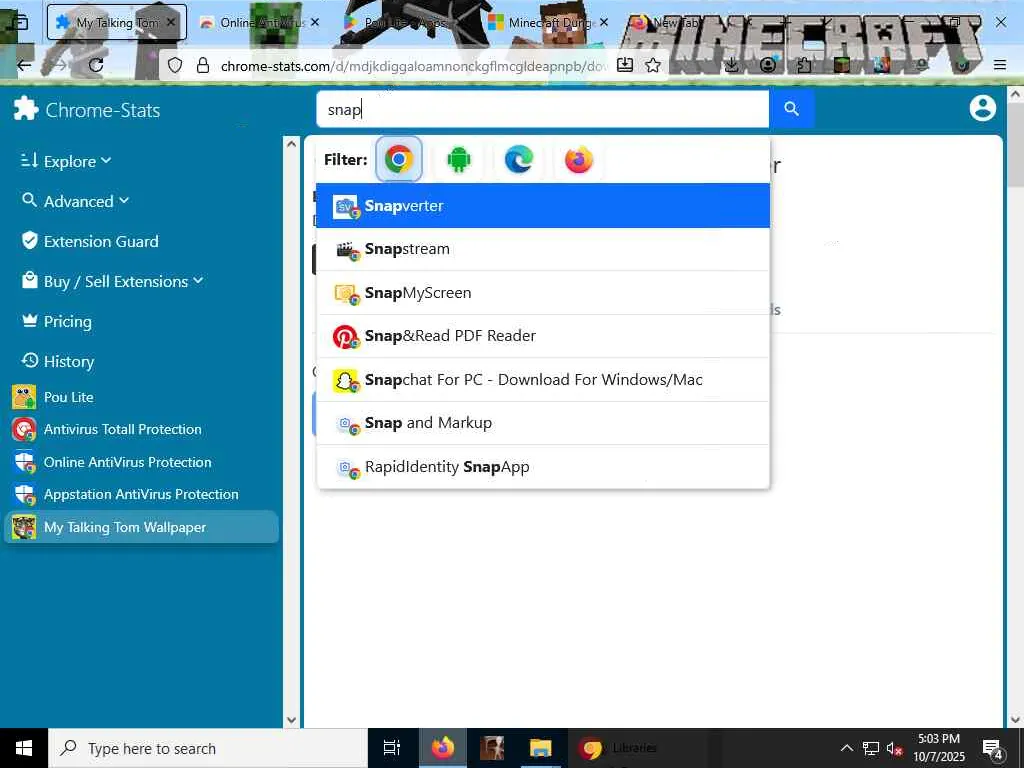Image resolution: width=1024 pixels, height=768 pixels.
Task: Click page scrollbar up arrow
Action: click(x=1015, y=95)
